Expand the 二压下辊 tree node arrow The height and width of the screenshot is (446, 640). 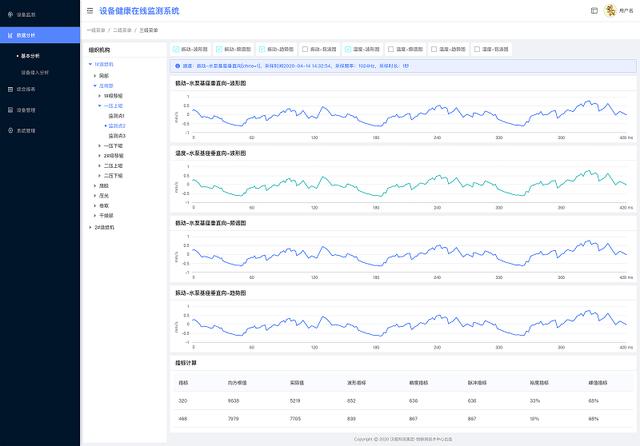click(100, 175)
